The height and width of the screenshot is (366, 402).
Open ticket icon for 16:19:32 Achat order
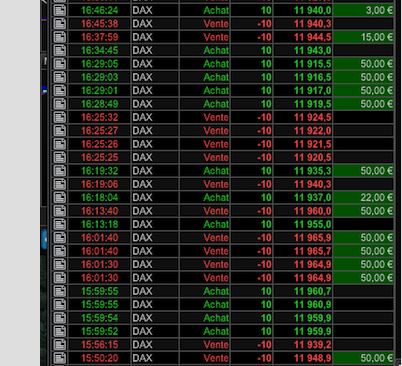coord(60,171)
